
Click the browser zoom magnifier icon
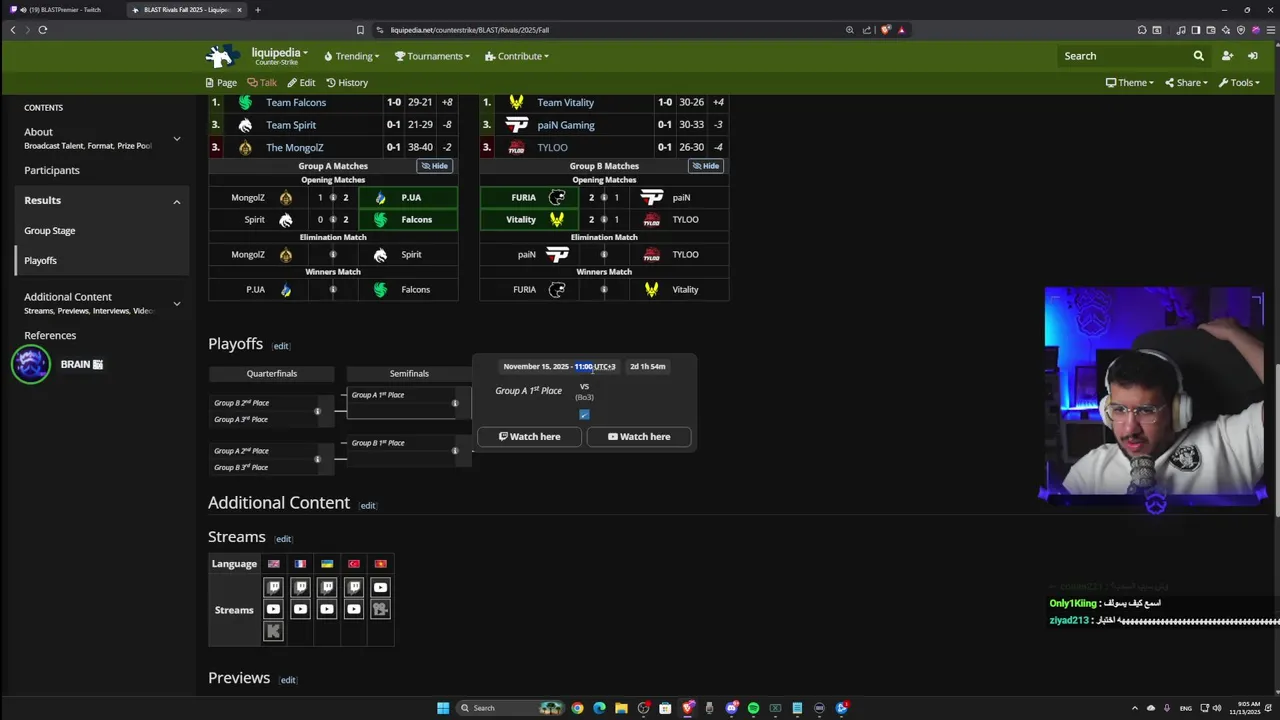[850, 30]
